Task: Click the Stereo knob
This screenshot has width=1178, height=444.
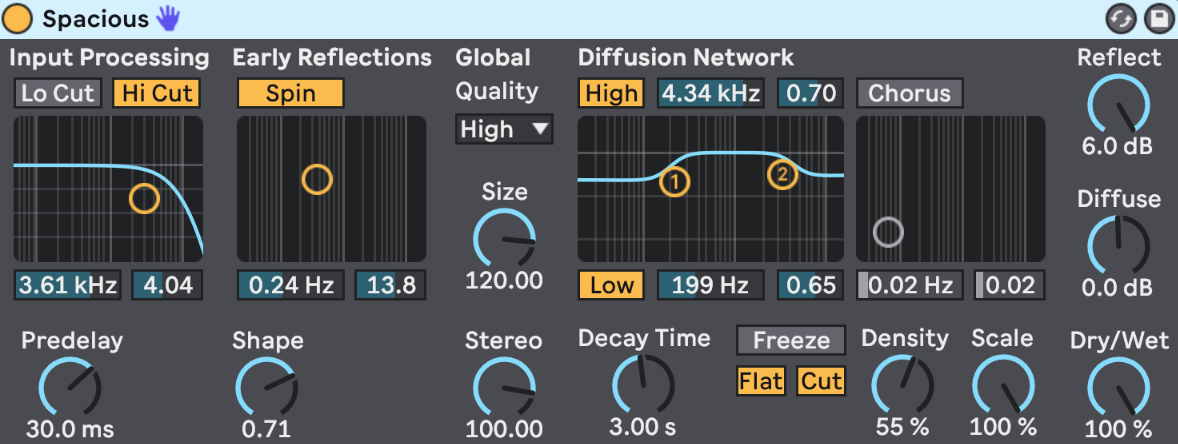Action: [504, 386]
